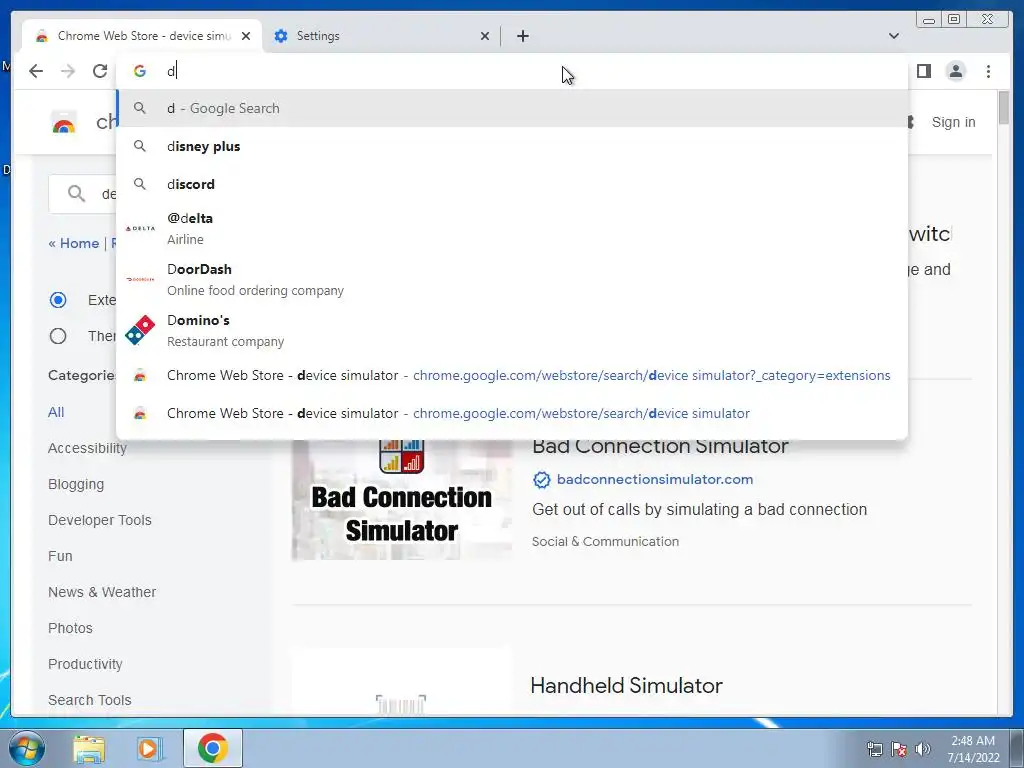Choose the 'd - Google Search' suggestion

click(x=512, y=108)
